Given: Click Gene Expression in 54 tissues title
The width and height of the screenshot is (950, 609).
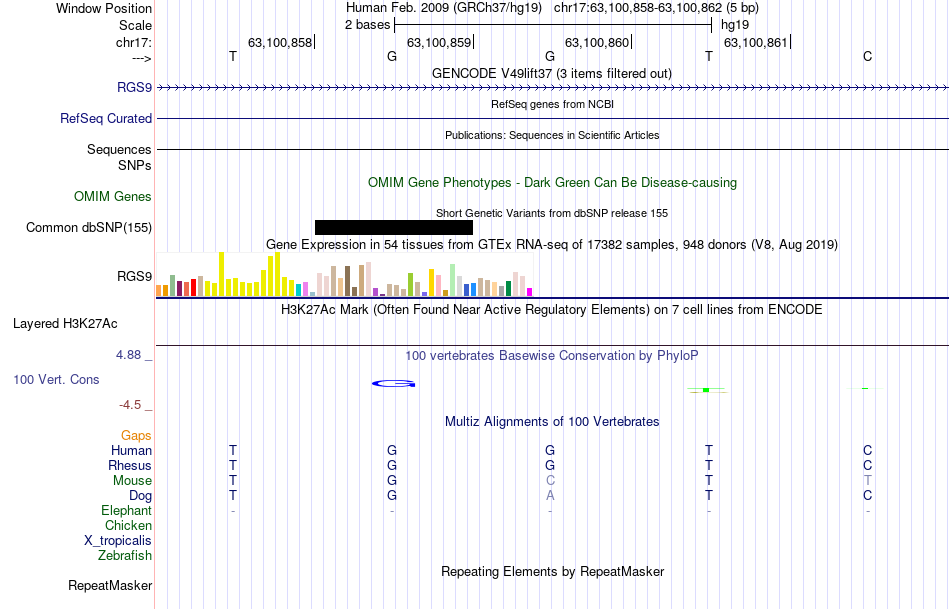Looking at the screenshot, I should tap(552, 244).
